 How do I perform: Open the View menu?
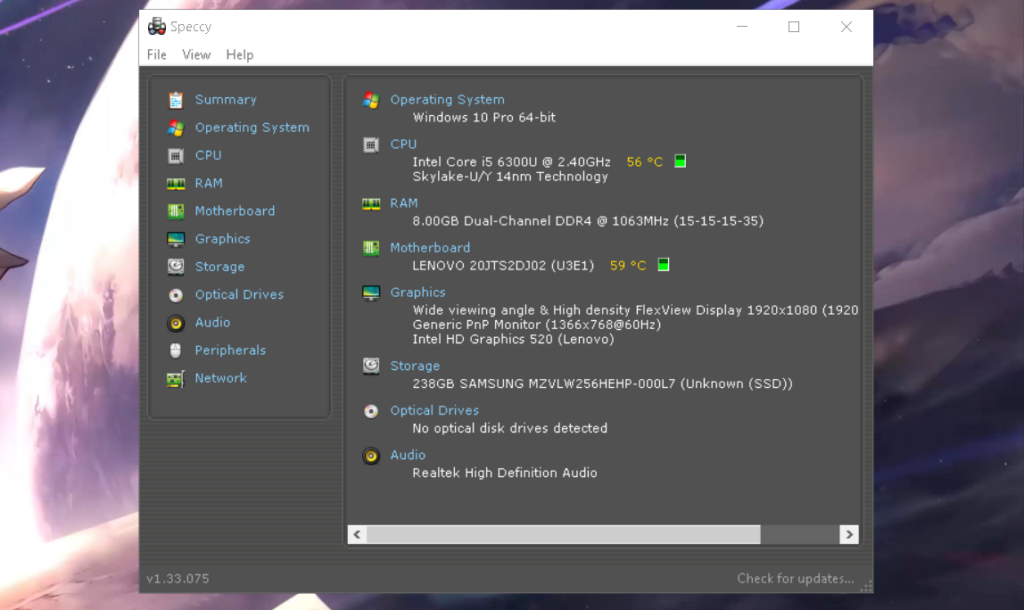[196, 55]
